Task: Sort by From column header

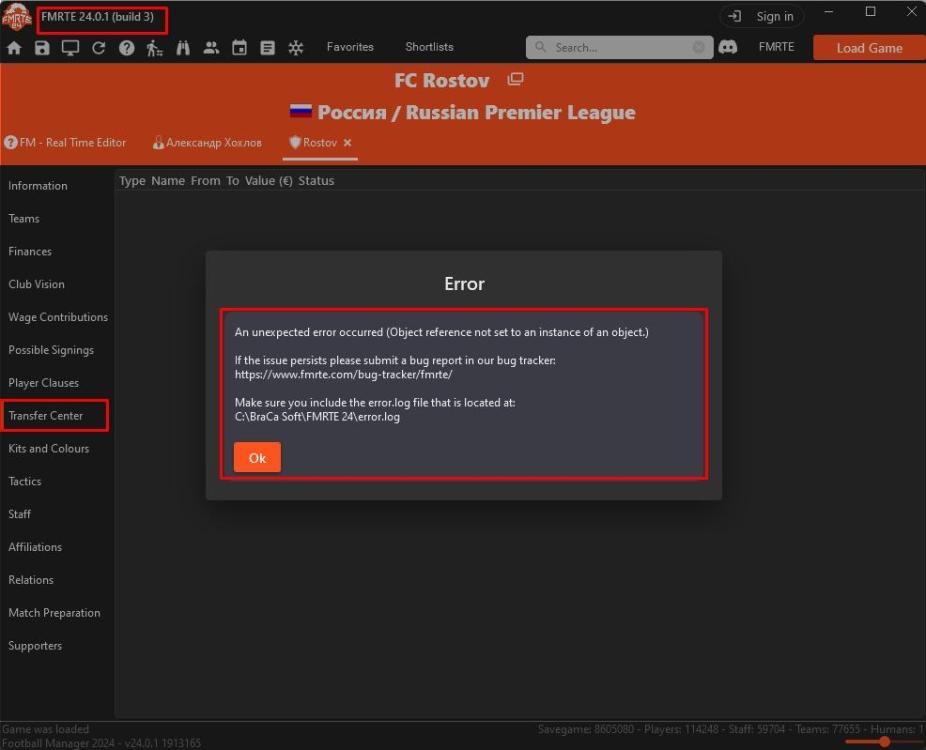Action: tap(205, 181)
